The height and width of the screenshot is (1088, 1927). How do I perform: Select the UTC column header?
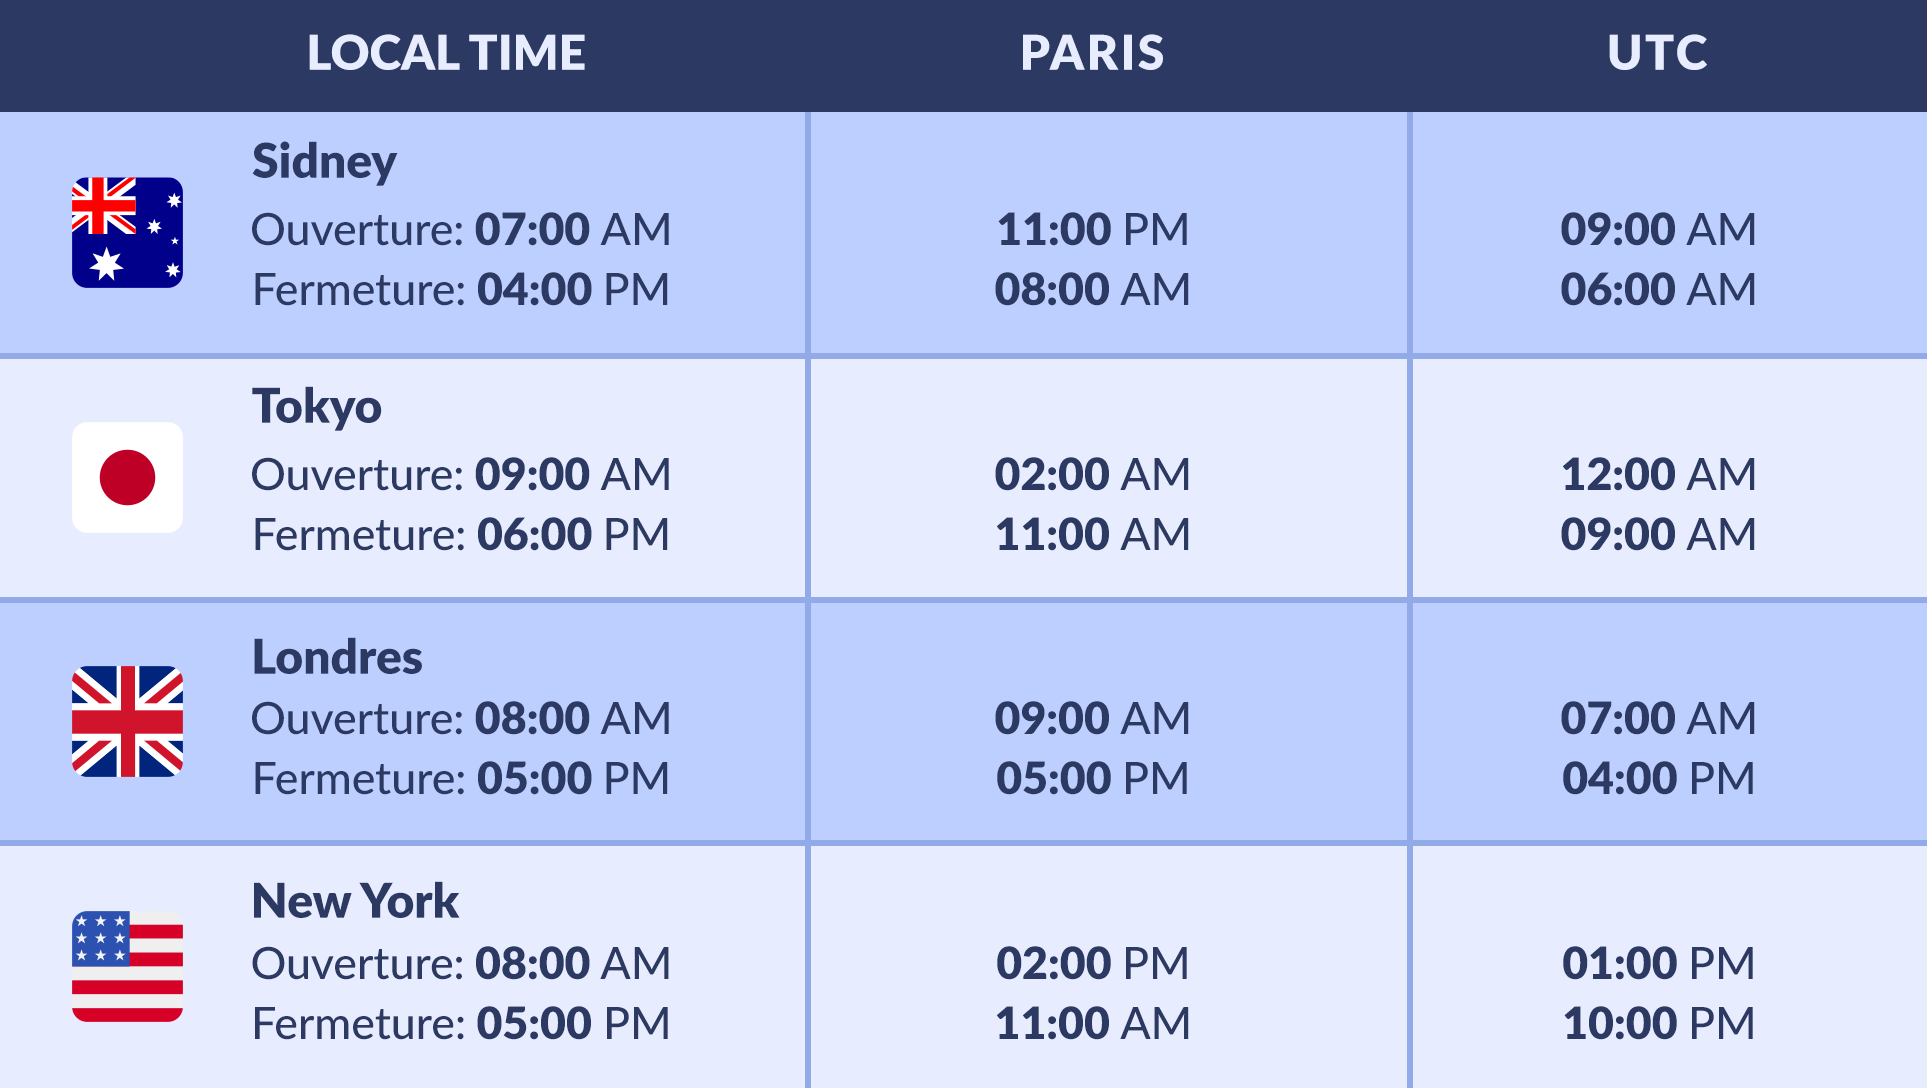click(x=1657, y=53)
